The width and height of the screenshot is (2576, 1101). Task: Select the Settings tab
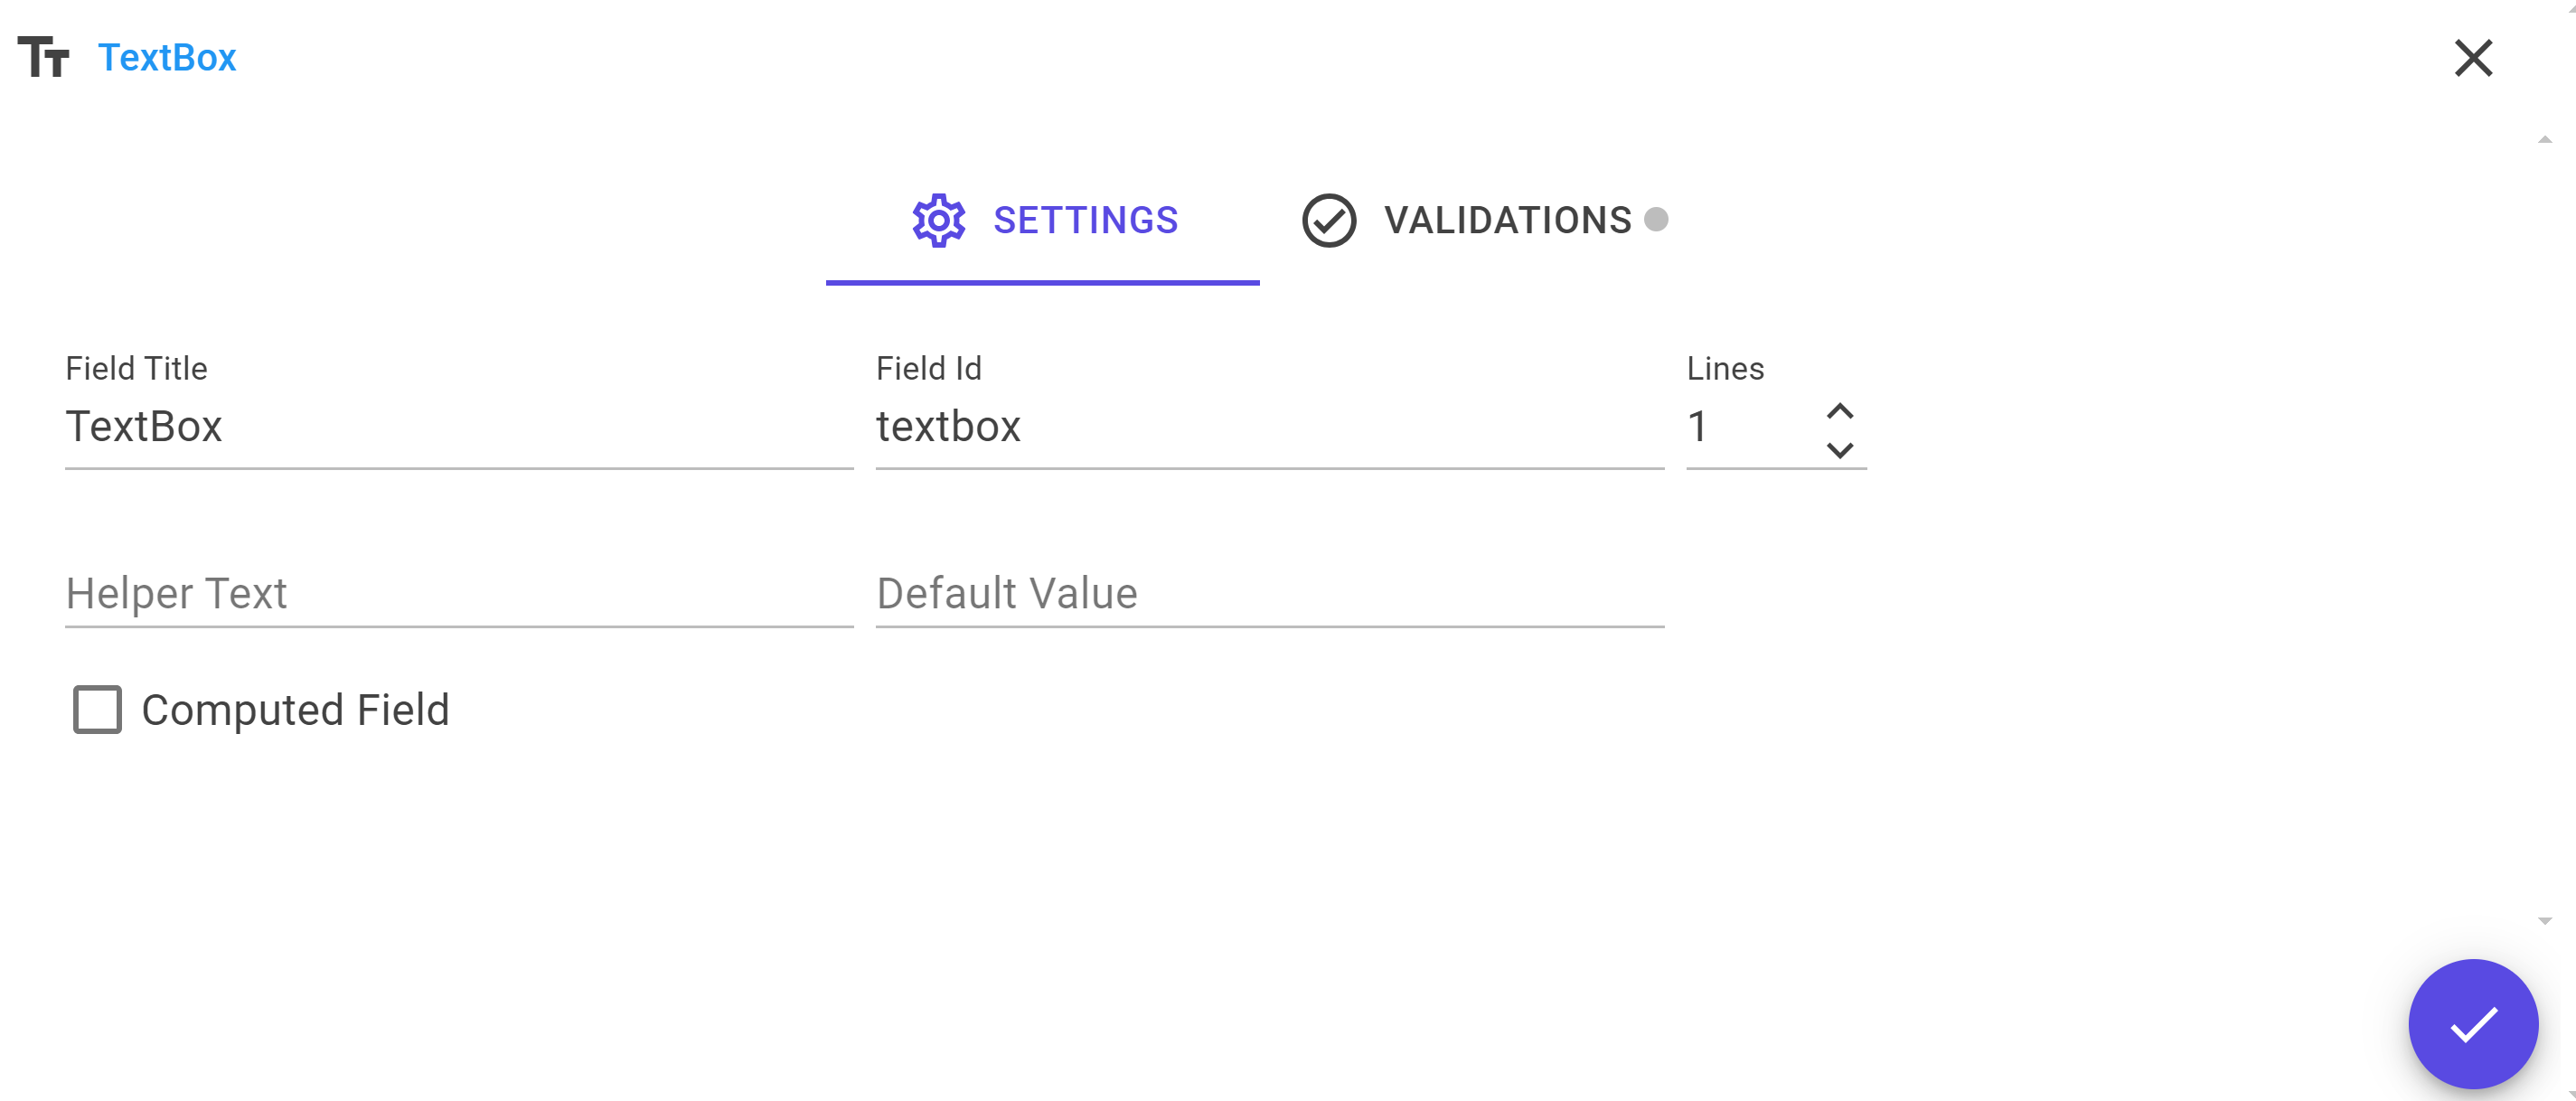(1043, 220)
